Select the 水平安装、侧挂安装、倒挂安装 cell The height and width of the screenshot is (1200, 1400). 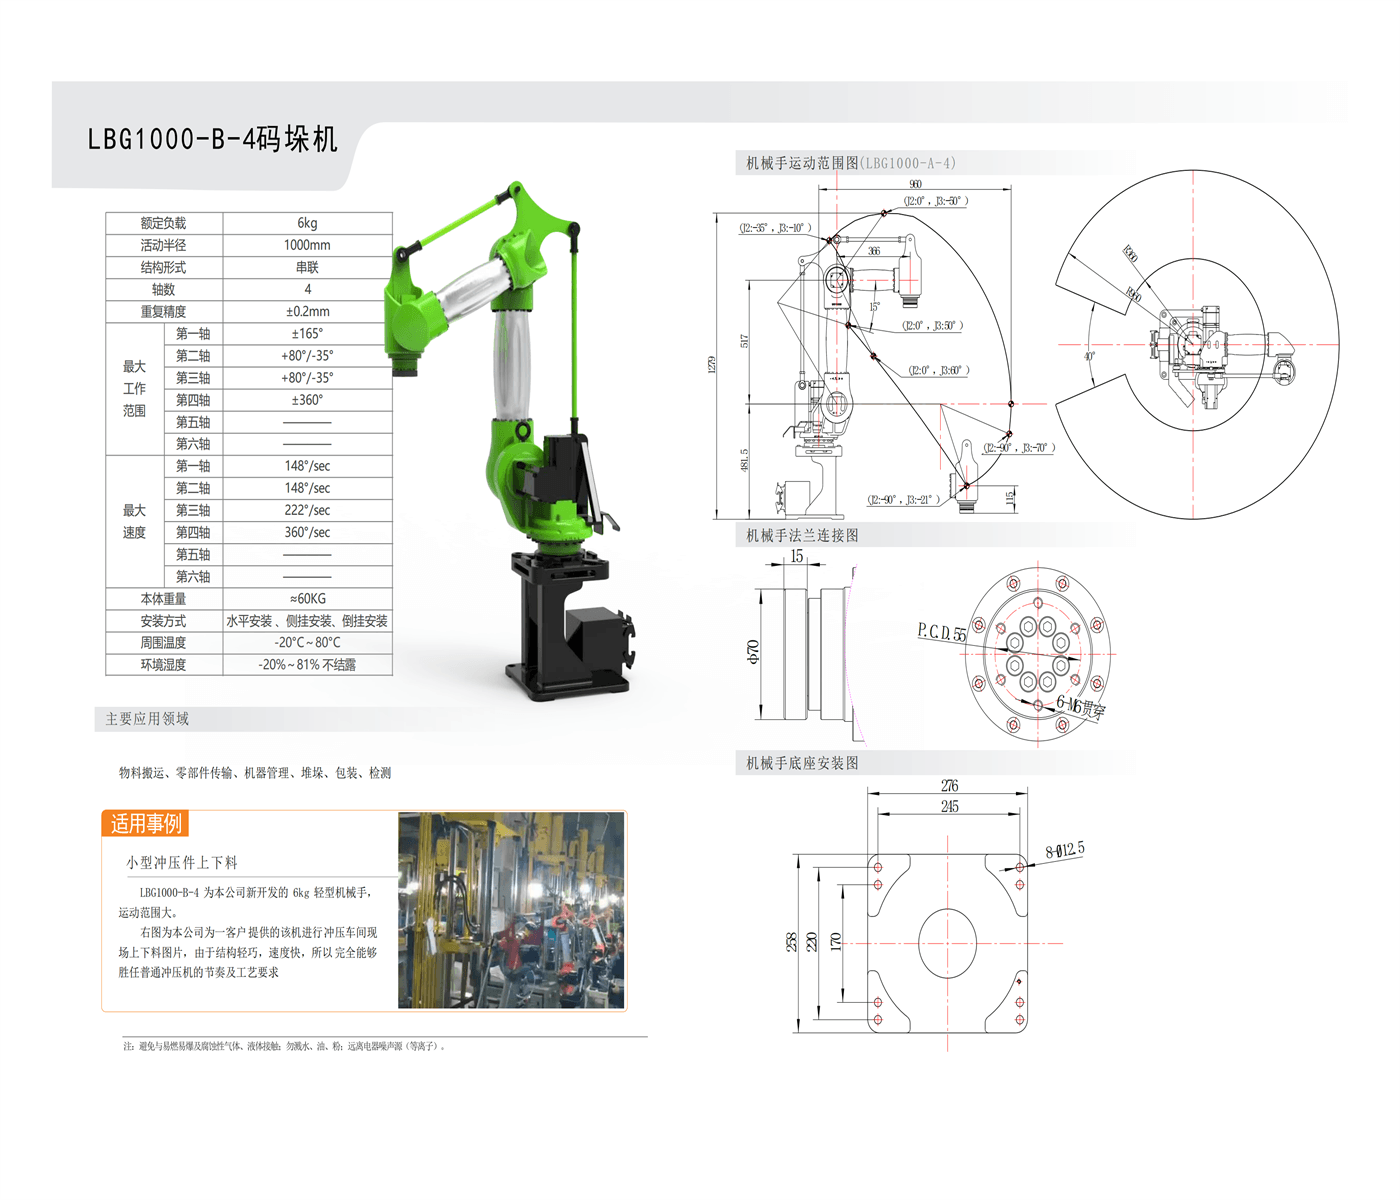[307, 621]
